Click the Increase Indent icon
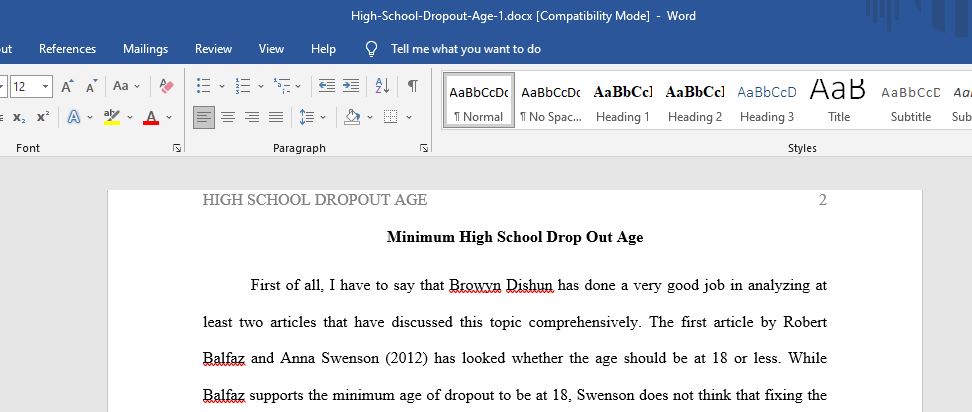This screenshot has height=412, width=972. point(351,86)
